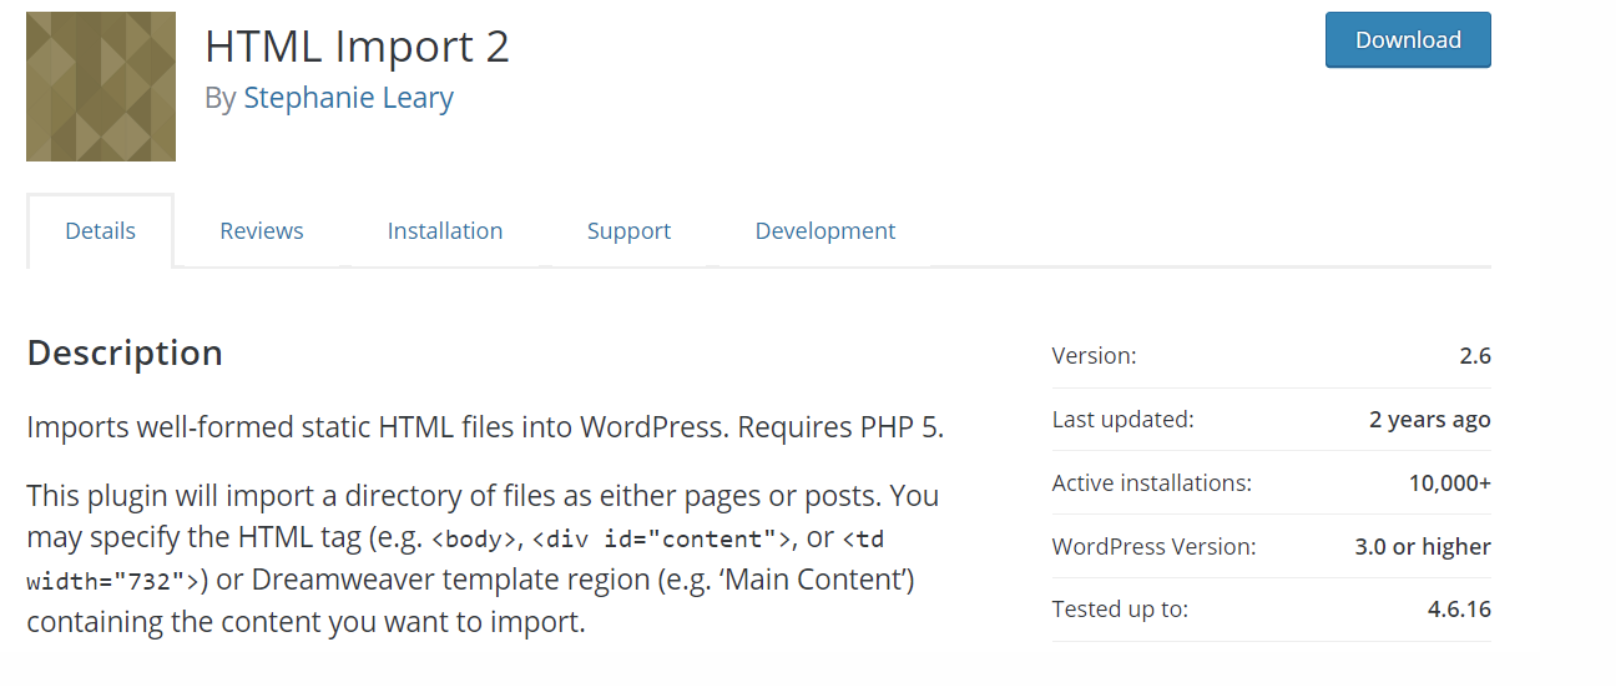Download the HTML Import 2 plugin
1616x686 pixels.
click(x=1408, y=40)
